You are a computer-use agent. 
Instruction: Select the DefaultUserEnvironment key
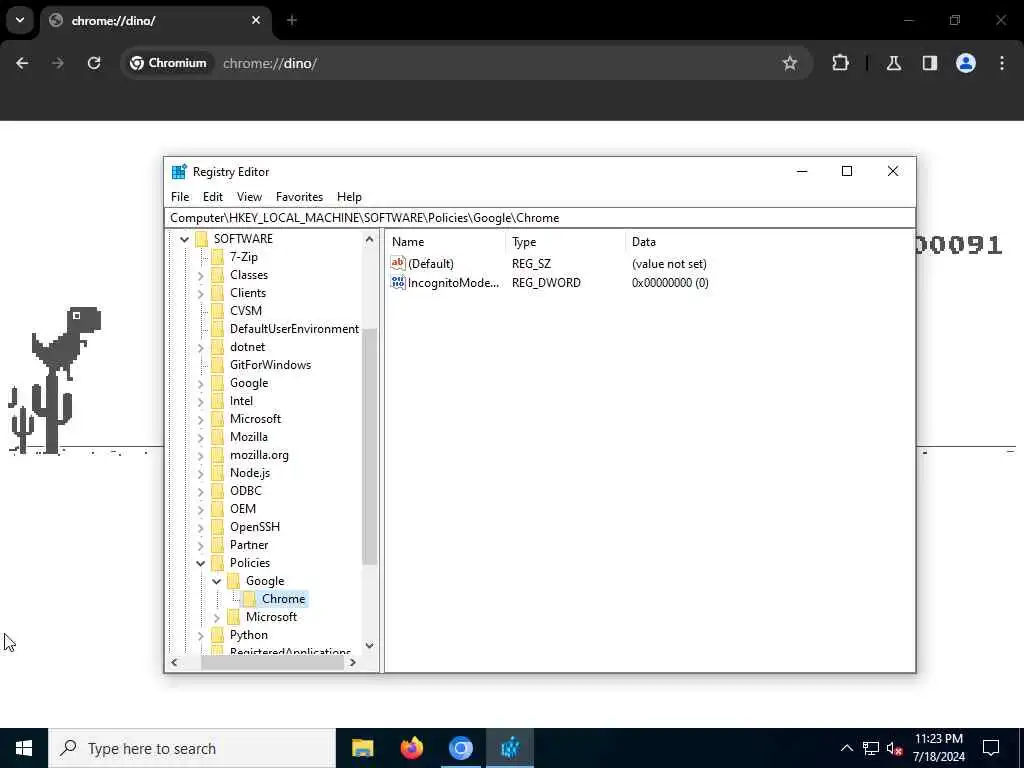coord(294,328)
